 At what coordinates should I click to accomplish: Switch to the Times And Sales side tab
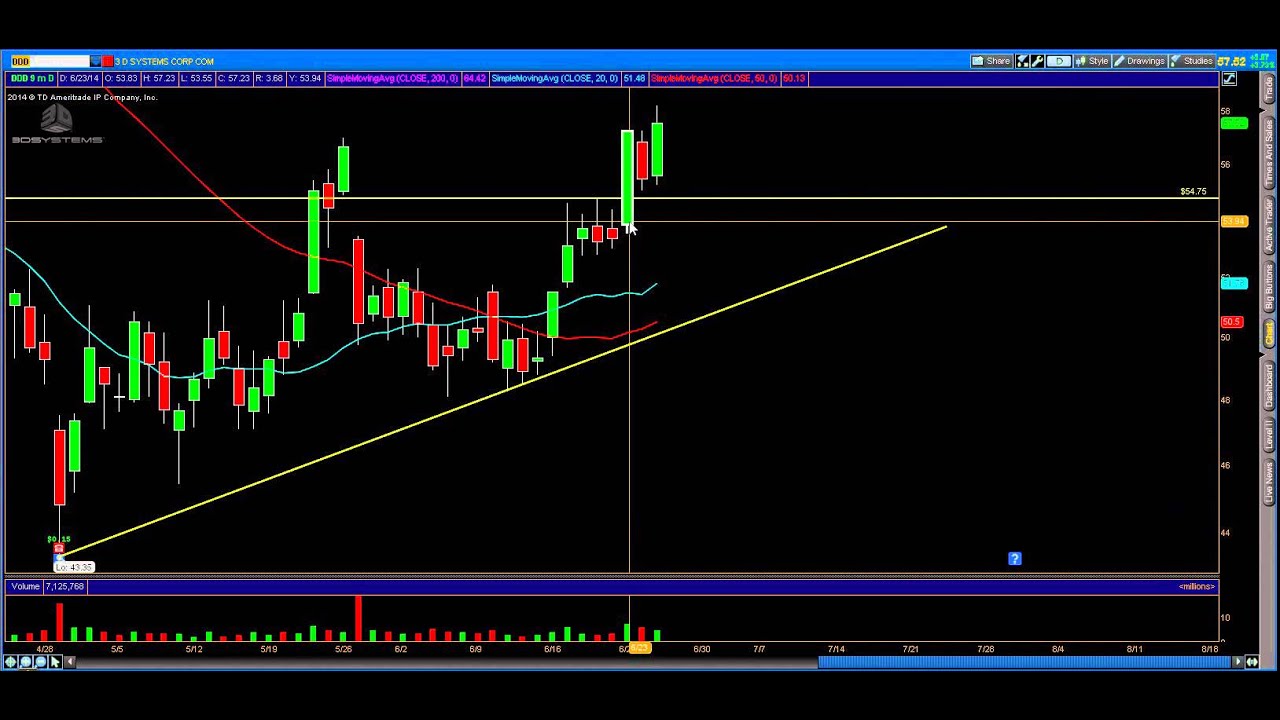(1269, 153)
